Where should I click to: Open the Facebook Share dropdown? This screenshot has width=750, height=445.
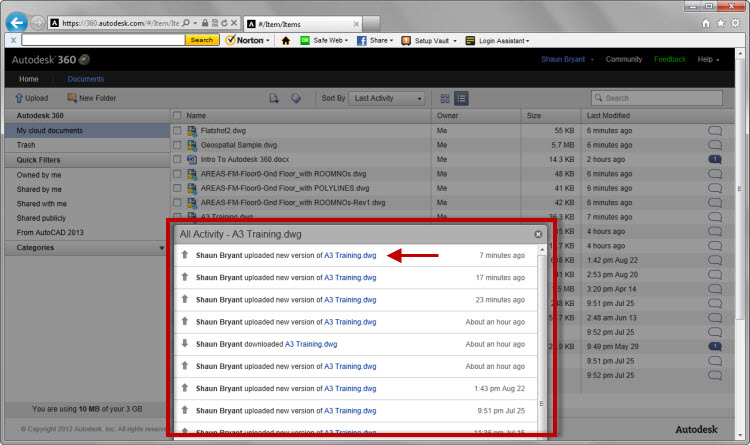(375, 41)
